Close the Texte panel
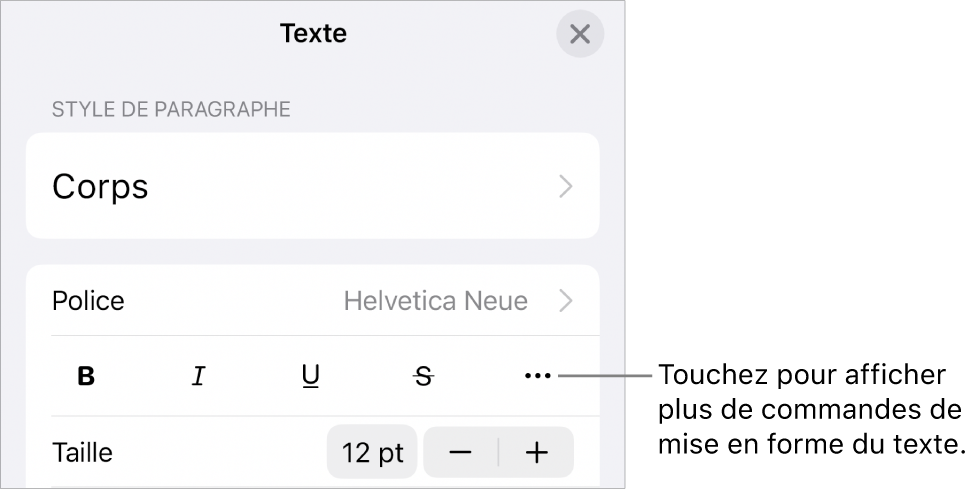The image size is (975, 489). pos(580,34)
